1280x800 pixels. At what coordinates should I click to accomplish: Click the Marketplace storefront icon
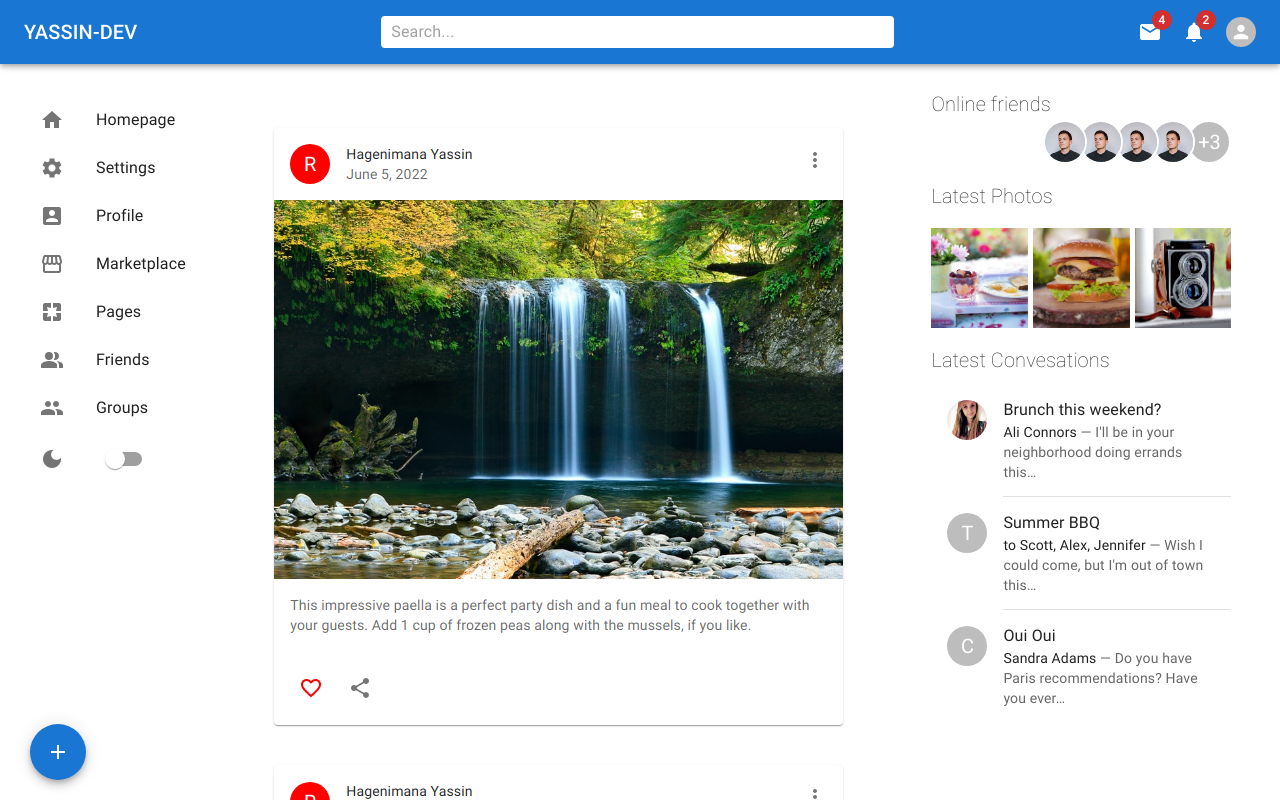(x=52, y=264)
